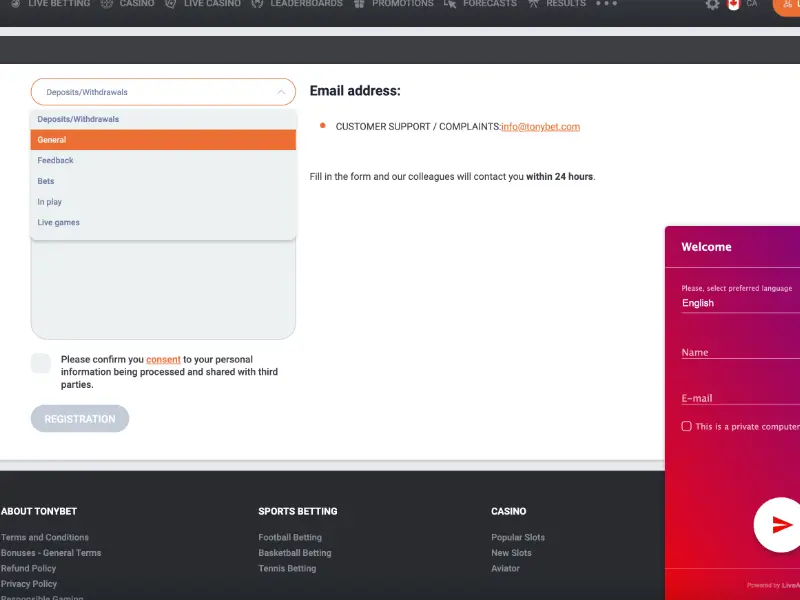
Task: Open the preferred language English selector
Action: point(740,303)
